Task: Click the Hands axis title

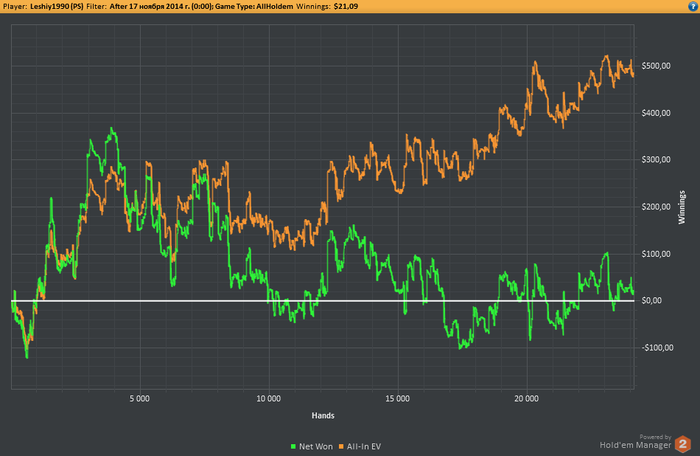Action: pos(323,415)
